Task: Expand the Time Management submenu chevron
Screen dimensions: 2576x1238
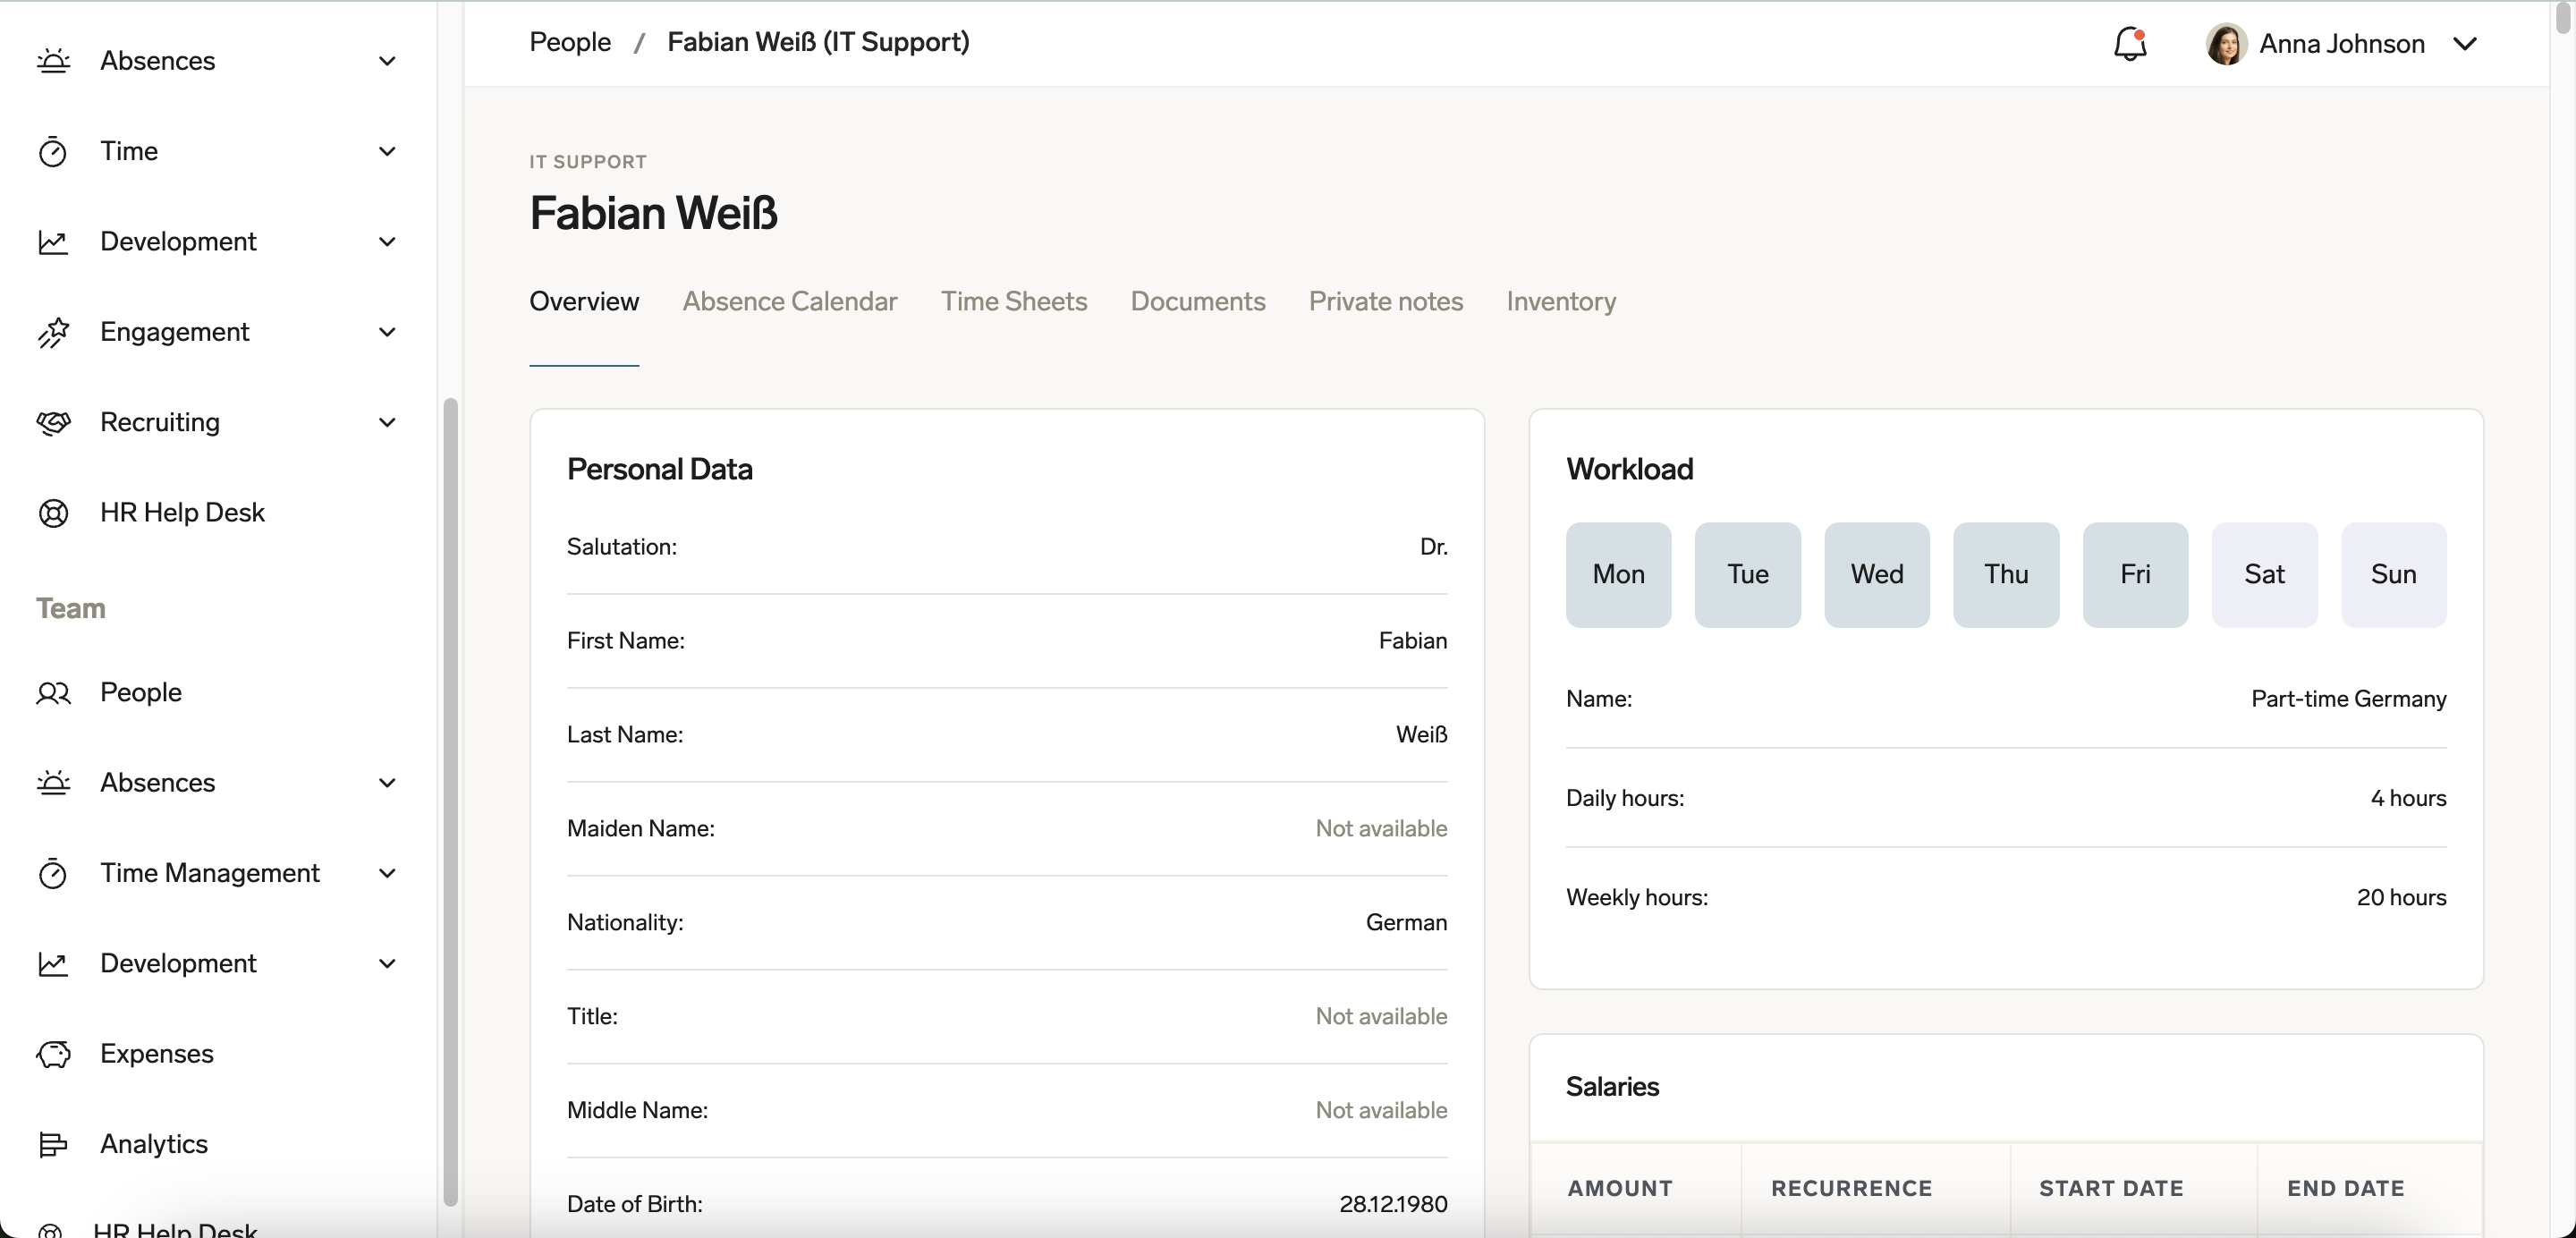Action: click(x=387, y=873)
